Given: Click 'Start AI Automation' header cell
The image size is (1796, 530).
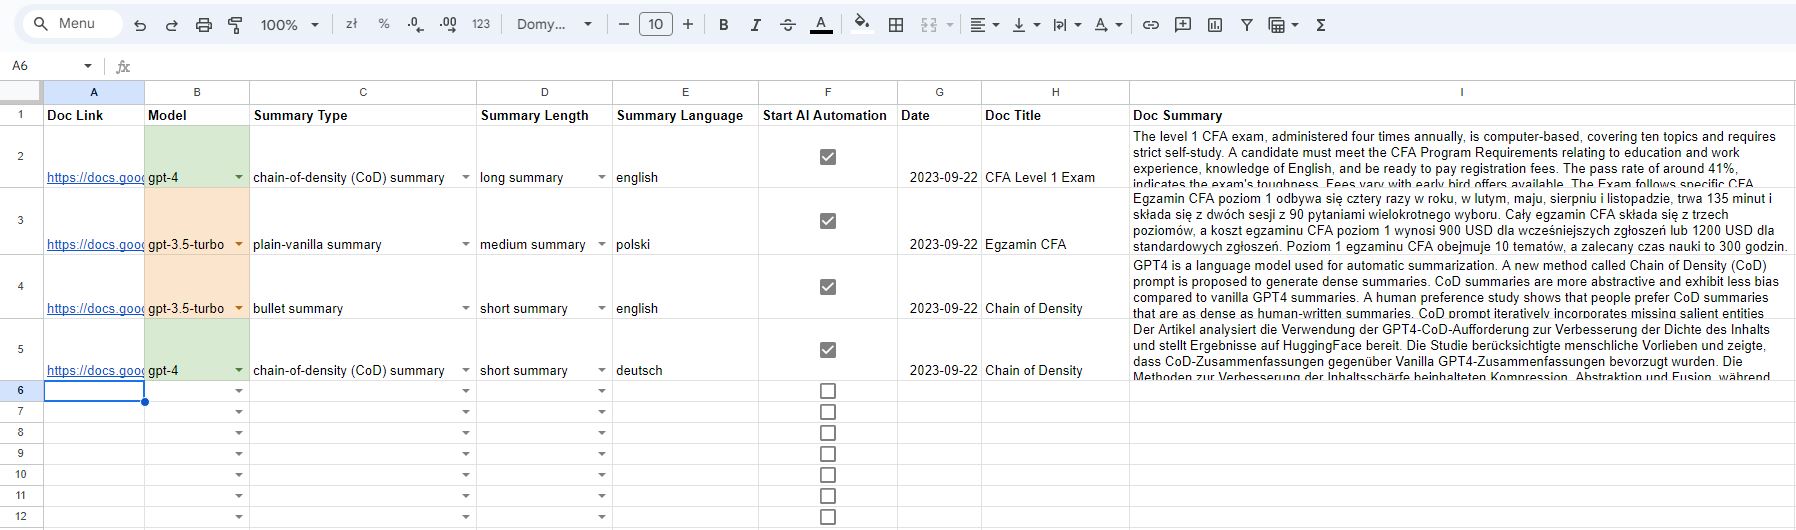Looking at the screenshot, I should [x=828, y=115].
